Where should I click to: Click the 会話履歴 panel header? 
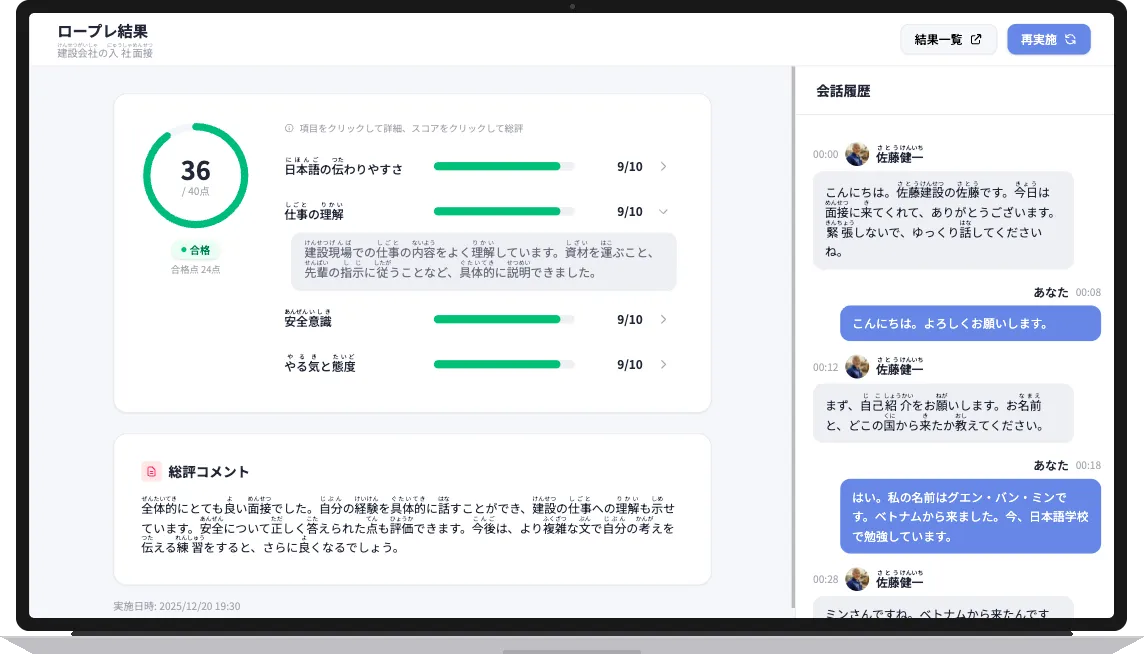pyautogui.click(x=841, y=90)
